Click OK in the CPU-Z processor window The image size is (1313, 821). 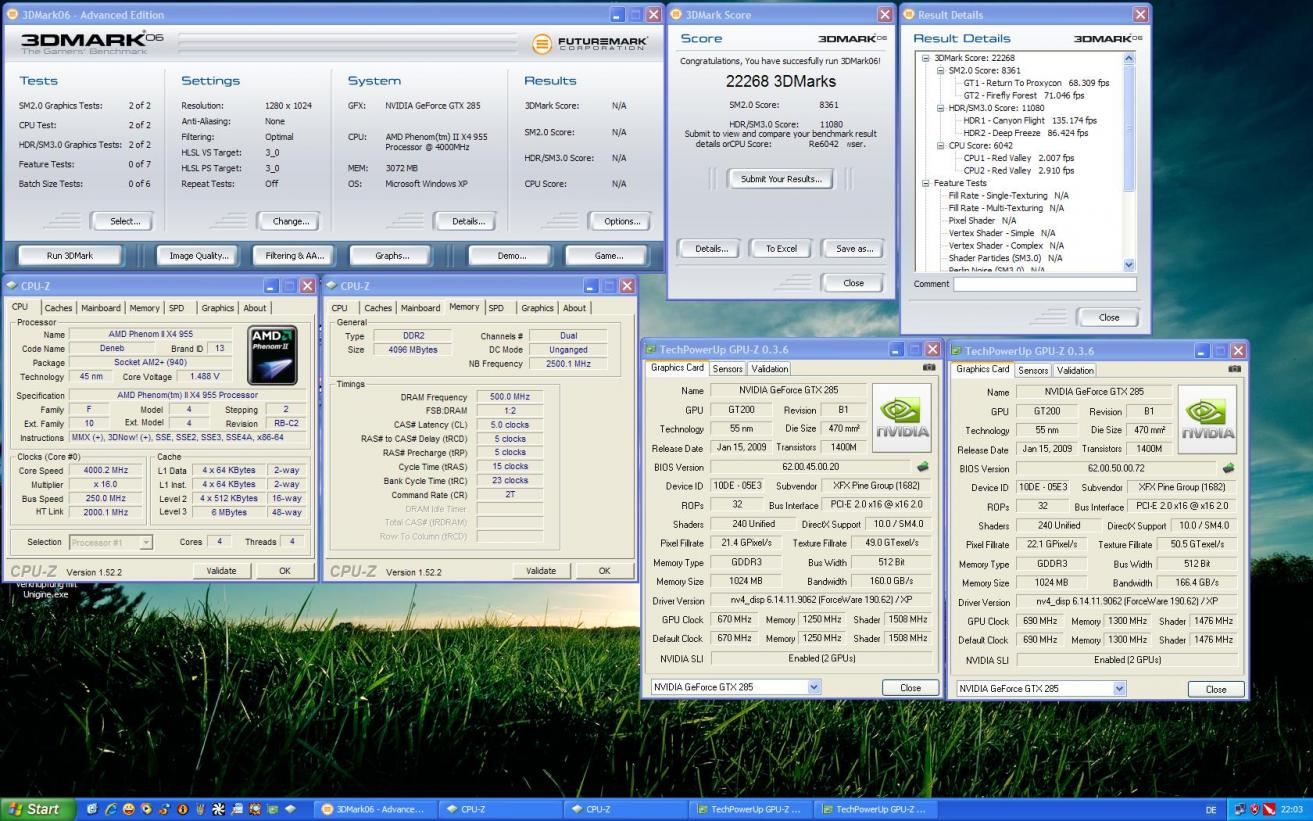click(284, 570)
